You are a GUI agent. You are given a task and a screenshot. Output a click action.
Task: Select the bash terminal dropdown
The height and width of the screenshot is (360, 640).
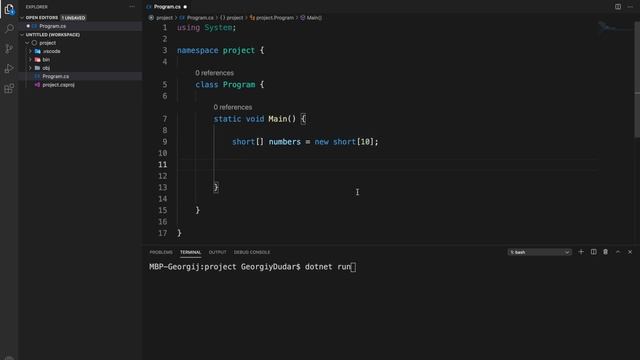point(539,252)
